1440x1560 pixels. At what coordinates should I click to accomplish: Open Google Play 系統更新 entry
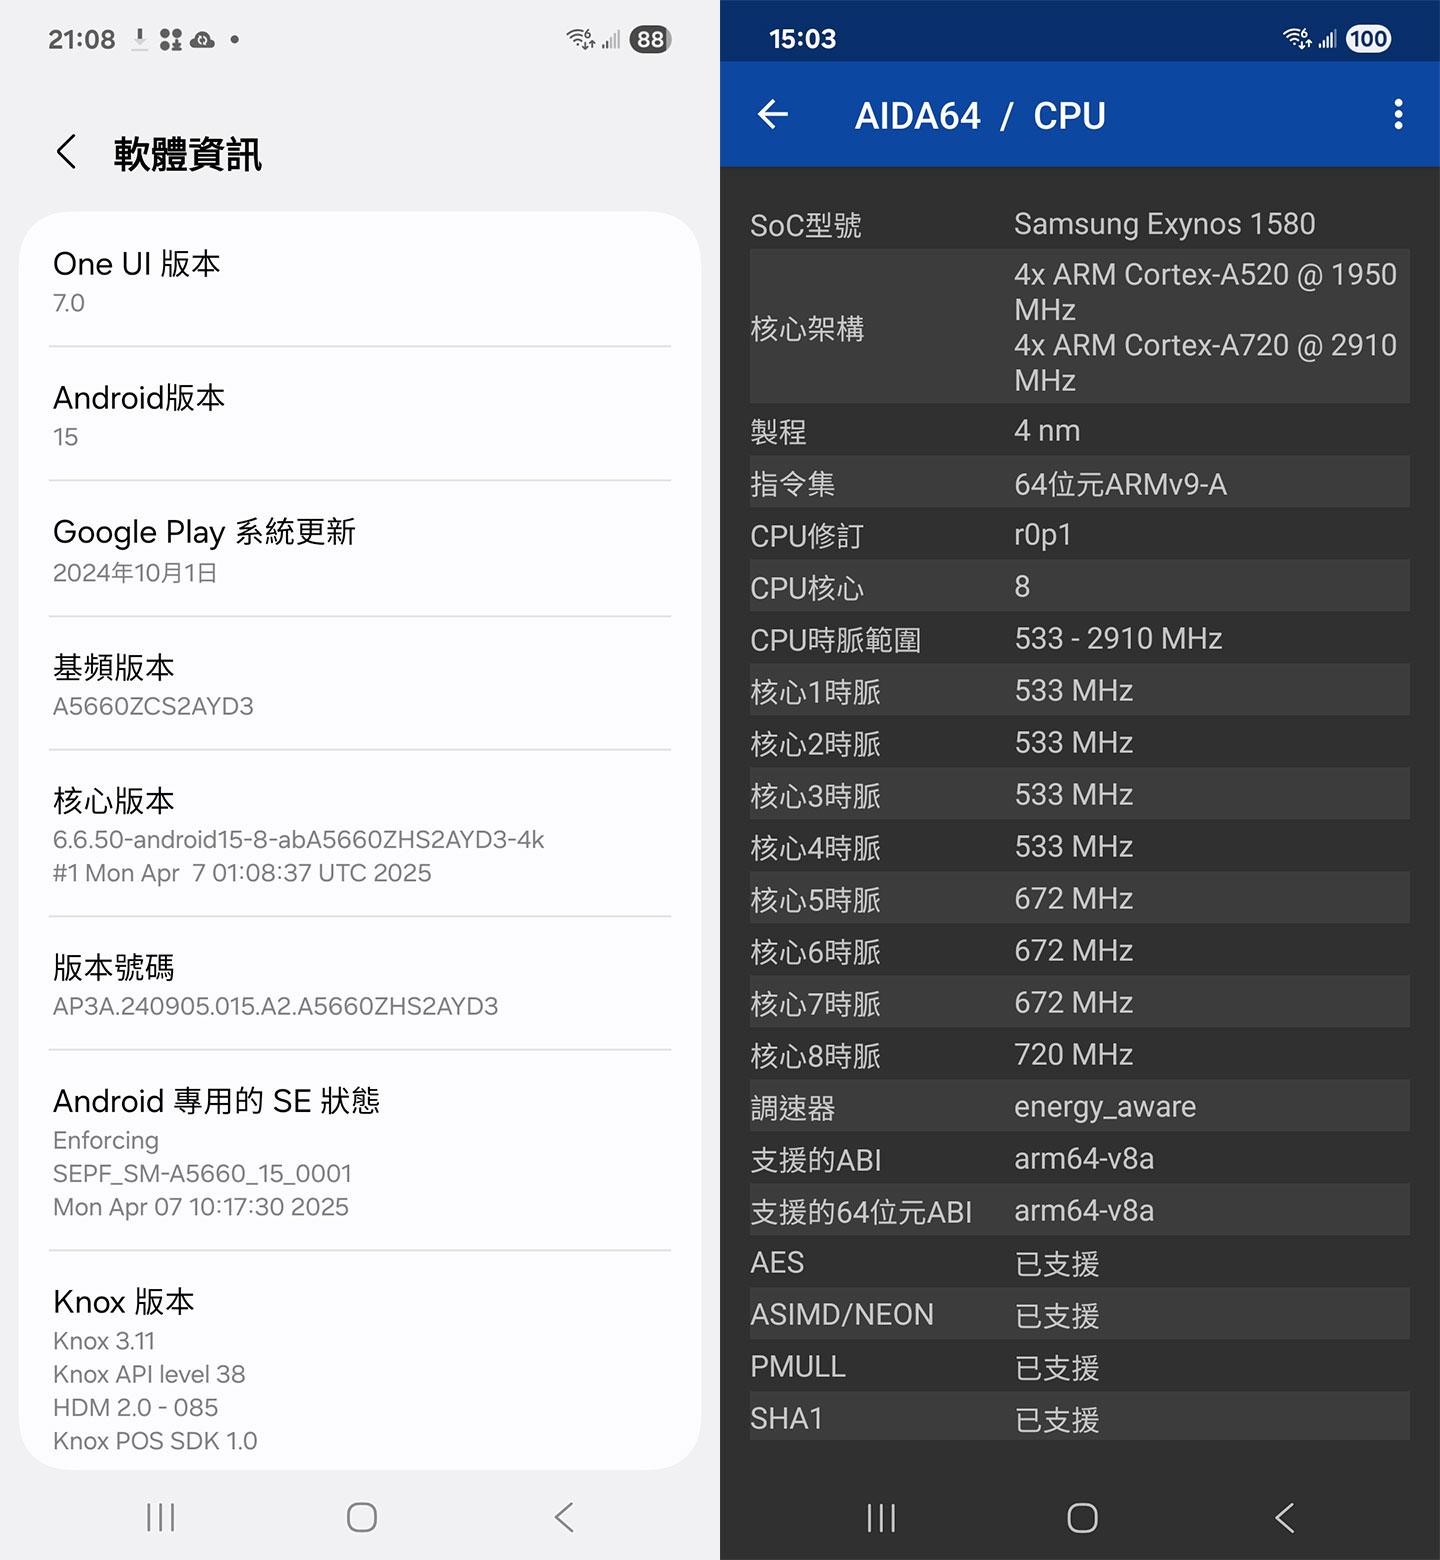coord(360,549)
